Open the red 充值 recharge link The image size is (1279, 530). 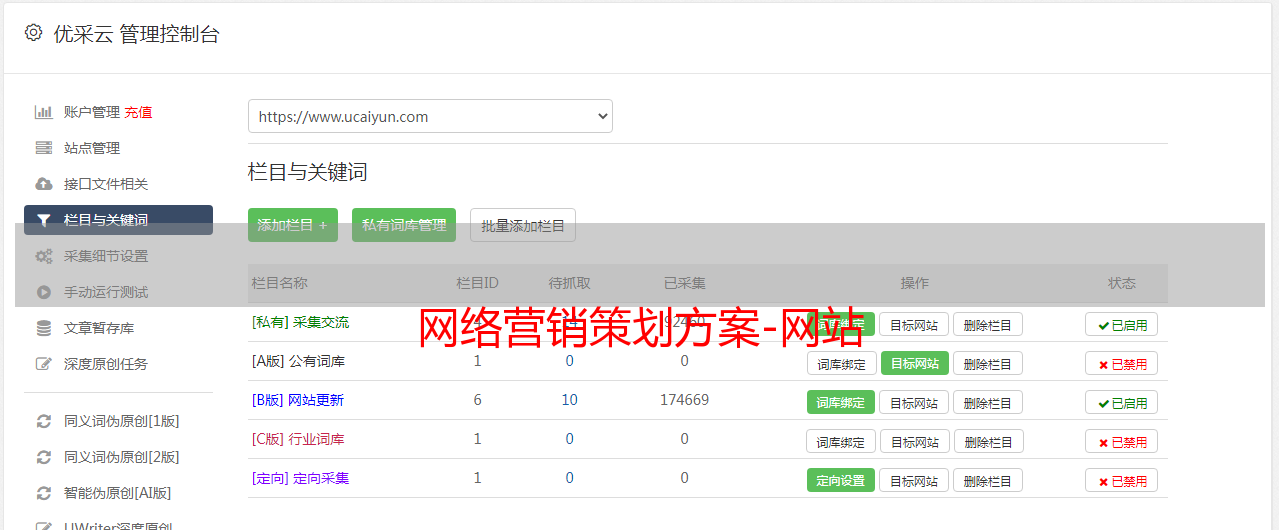coord(138,112)
